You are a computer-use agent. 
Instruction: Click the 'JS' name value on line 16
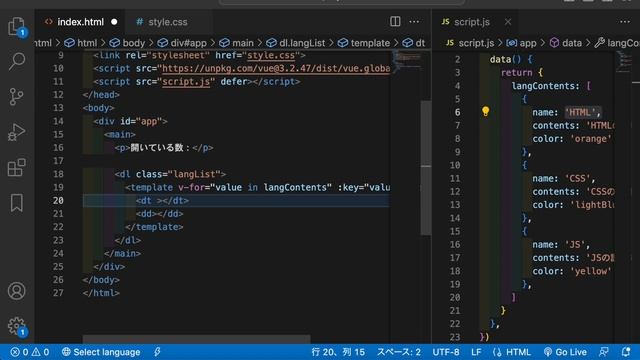[575, 244]
